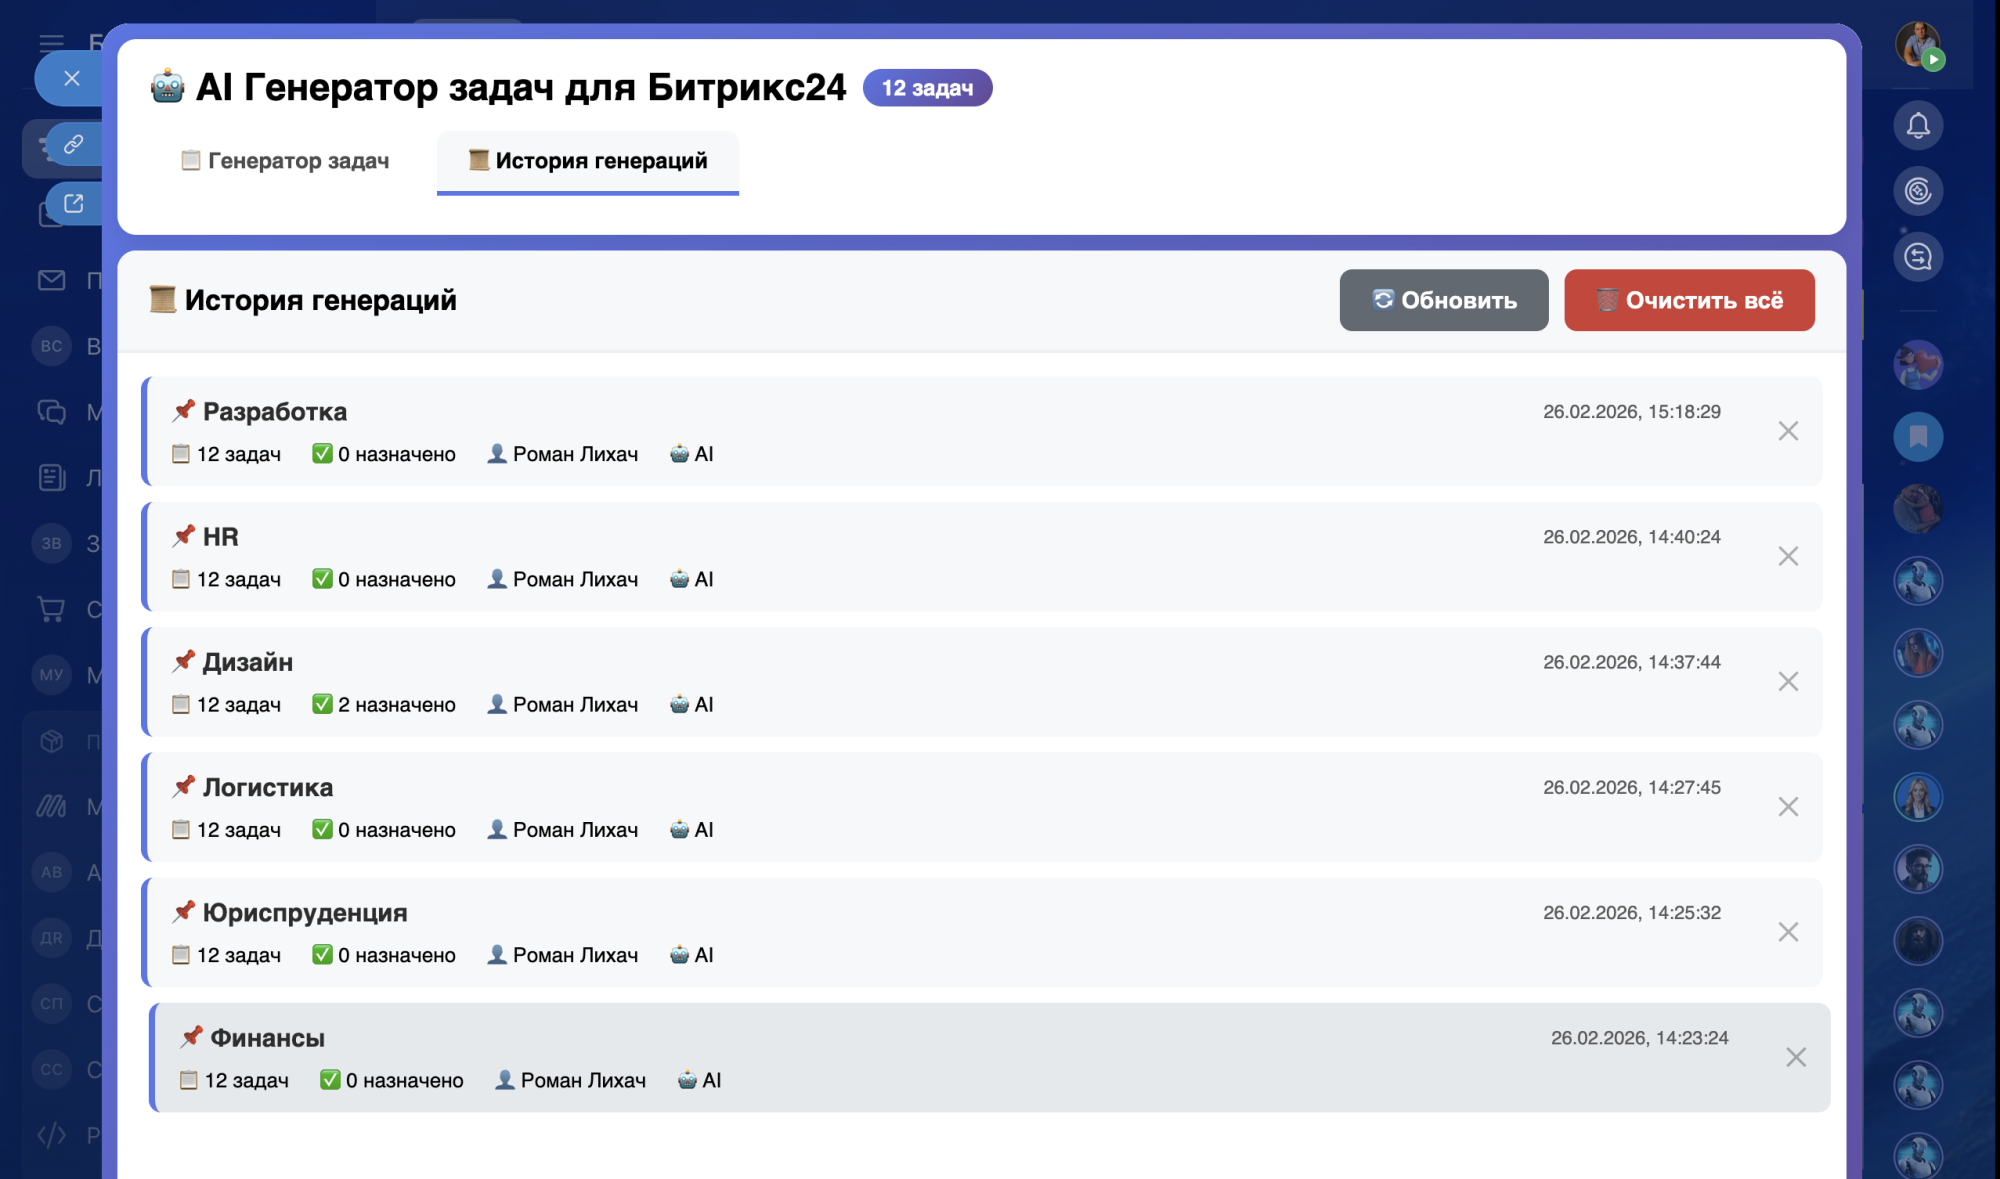2000x1179 pixels.
Task: Open the Разработка generation entry
Action: (982, 431)
